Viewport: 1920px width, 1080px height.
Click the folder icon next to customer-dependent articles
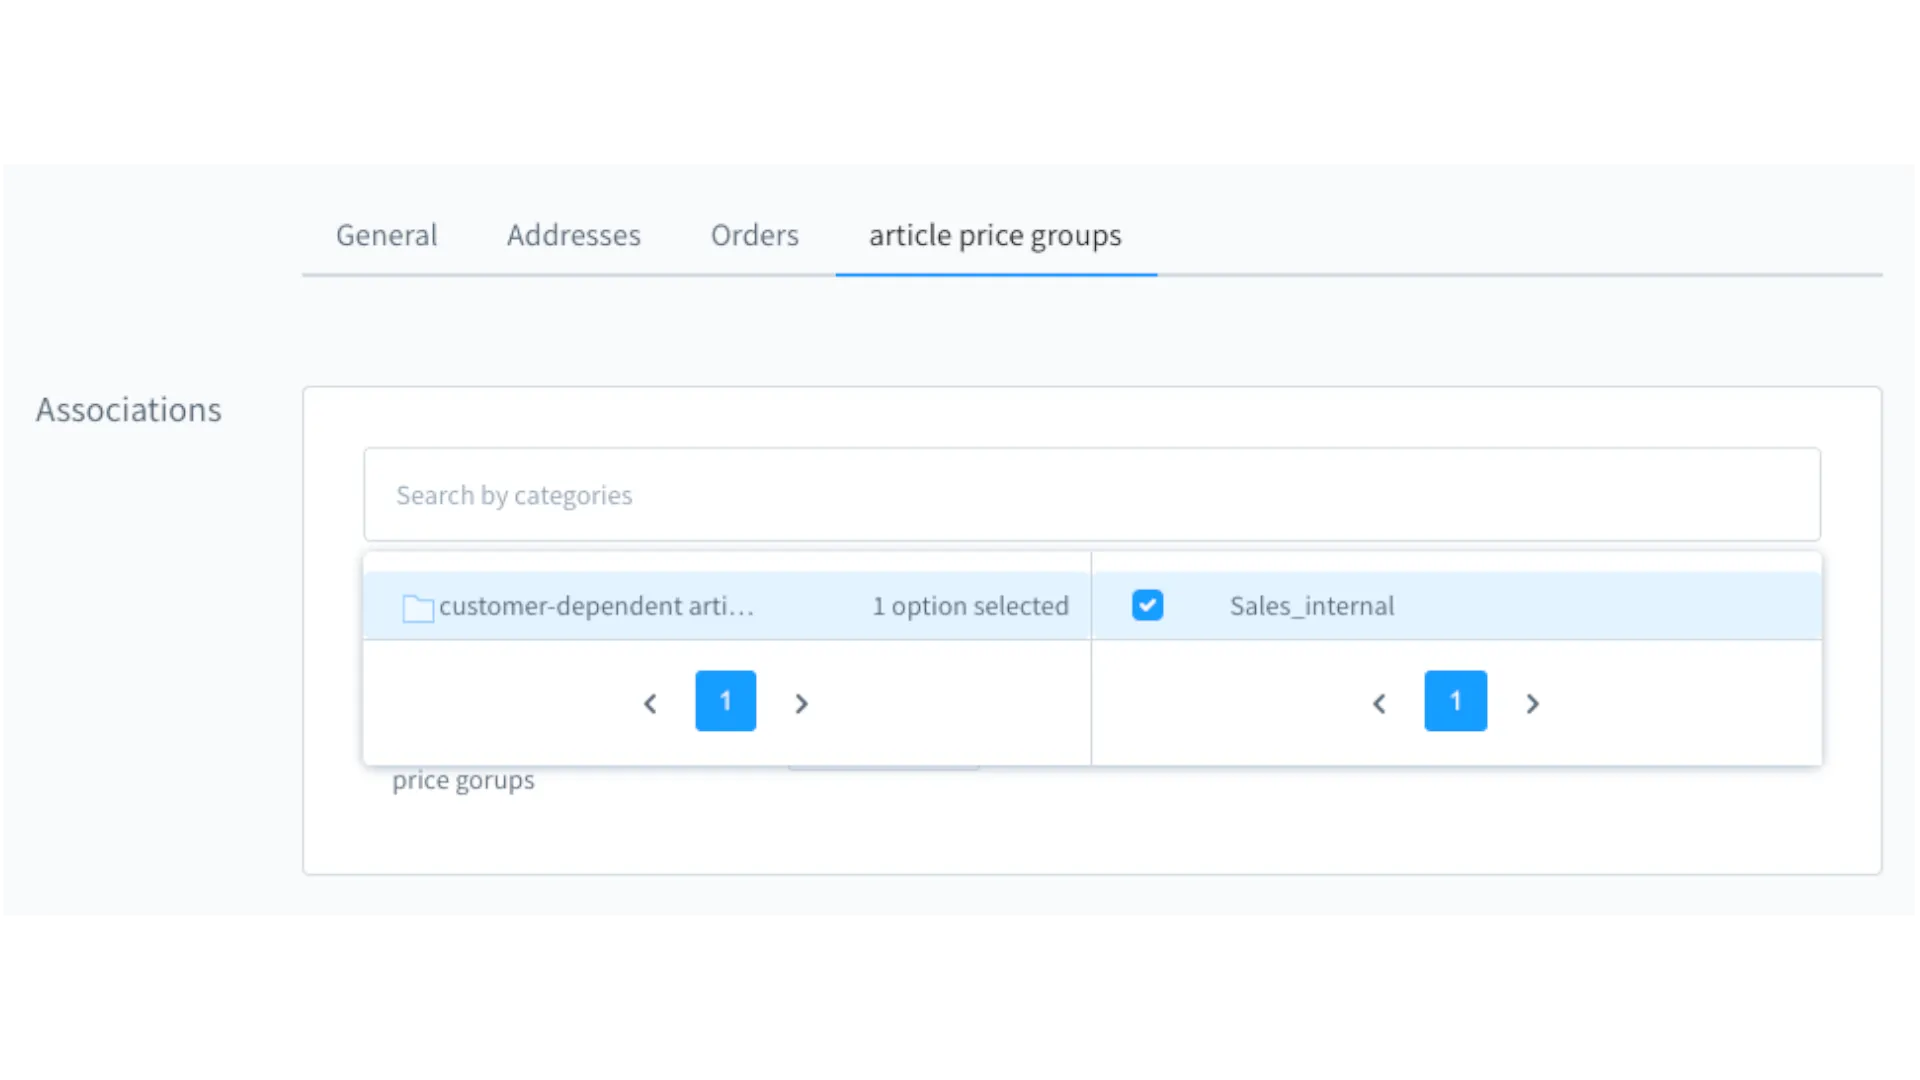(417, 606)
